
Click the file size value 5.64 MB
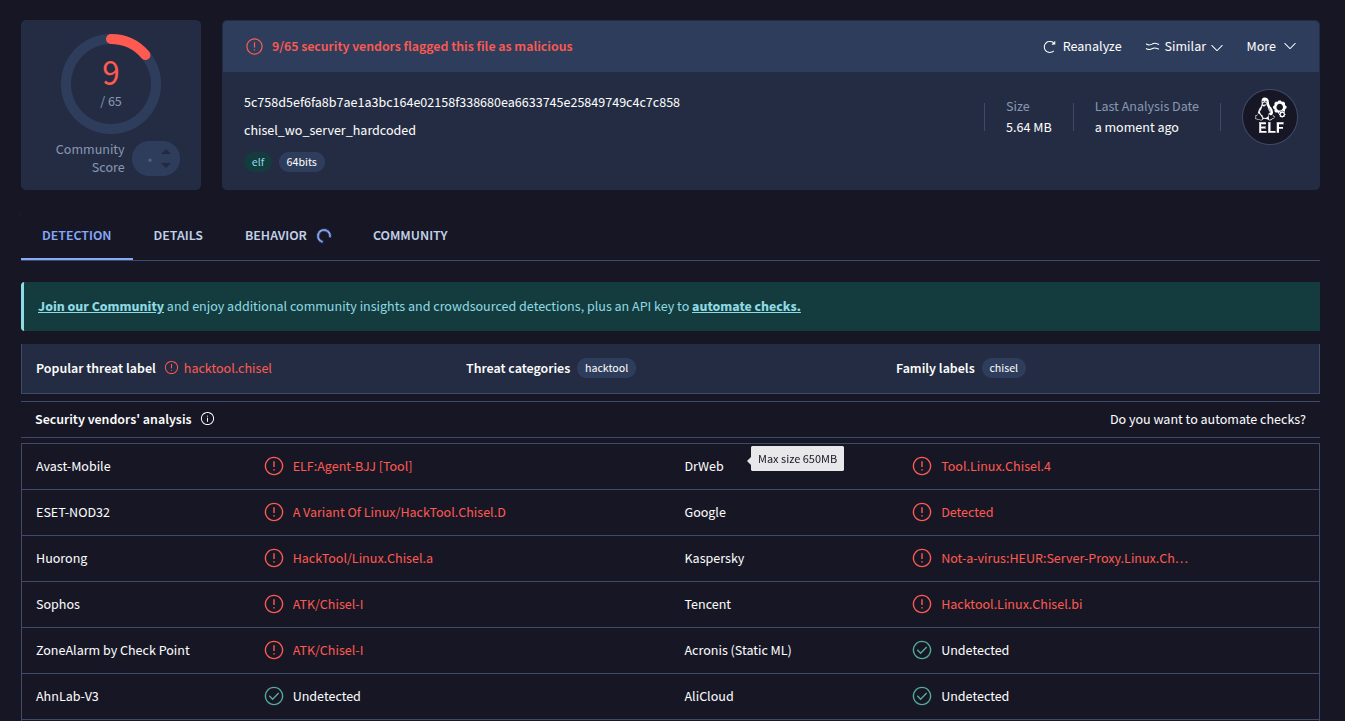1029,128
